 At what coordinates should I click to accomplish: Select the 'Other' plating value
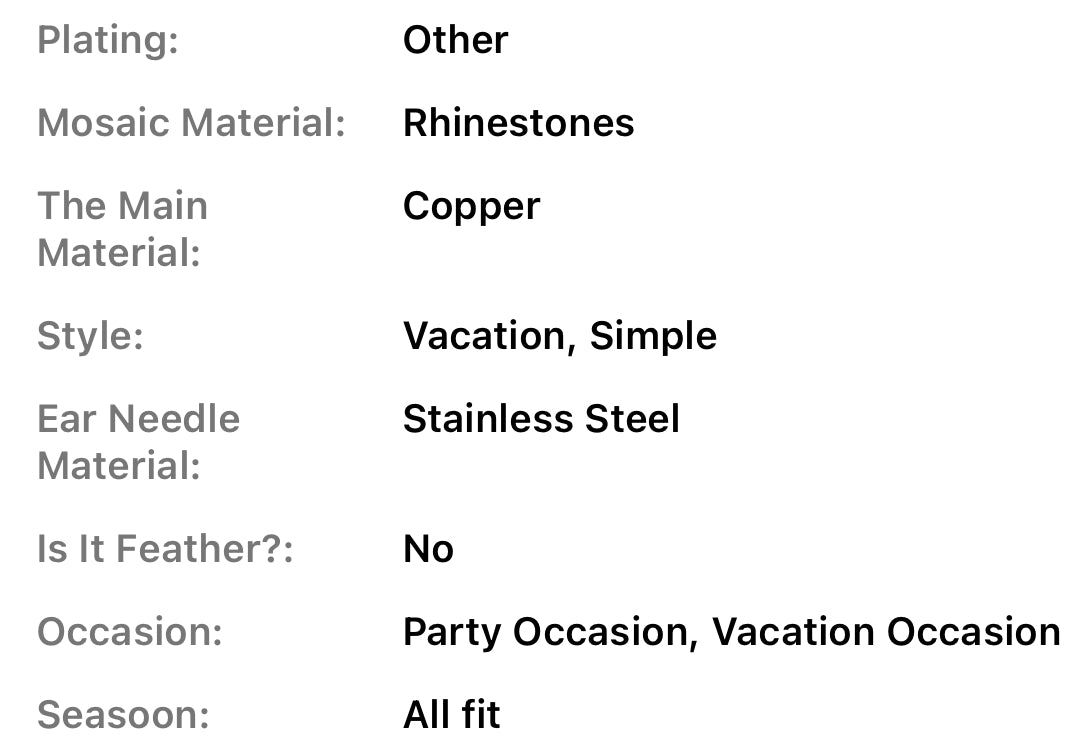pyautogui.click(x=455, y=41)
